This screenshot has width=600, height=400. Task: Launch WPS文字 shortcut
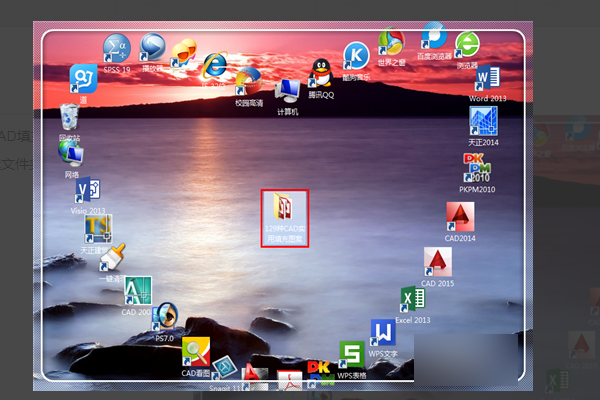point(383,333)
